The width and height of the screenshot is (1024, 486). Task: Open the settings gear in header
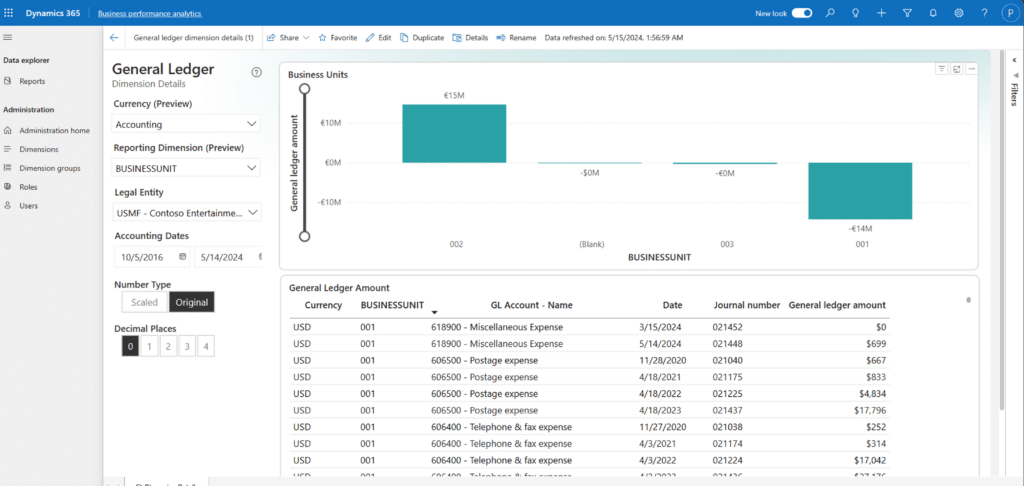(x=959, y=13)
